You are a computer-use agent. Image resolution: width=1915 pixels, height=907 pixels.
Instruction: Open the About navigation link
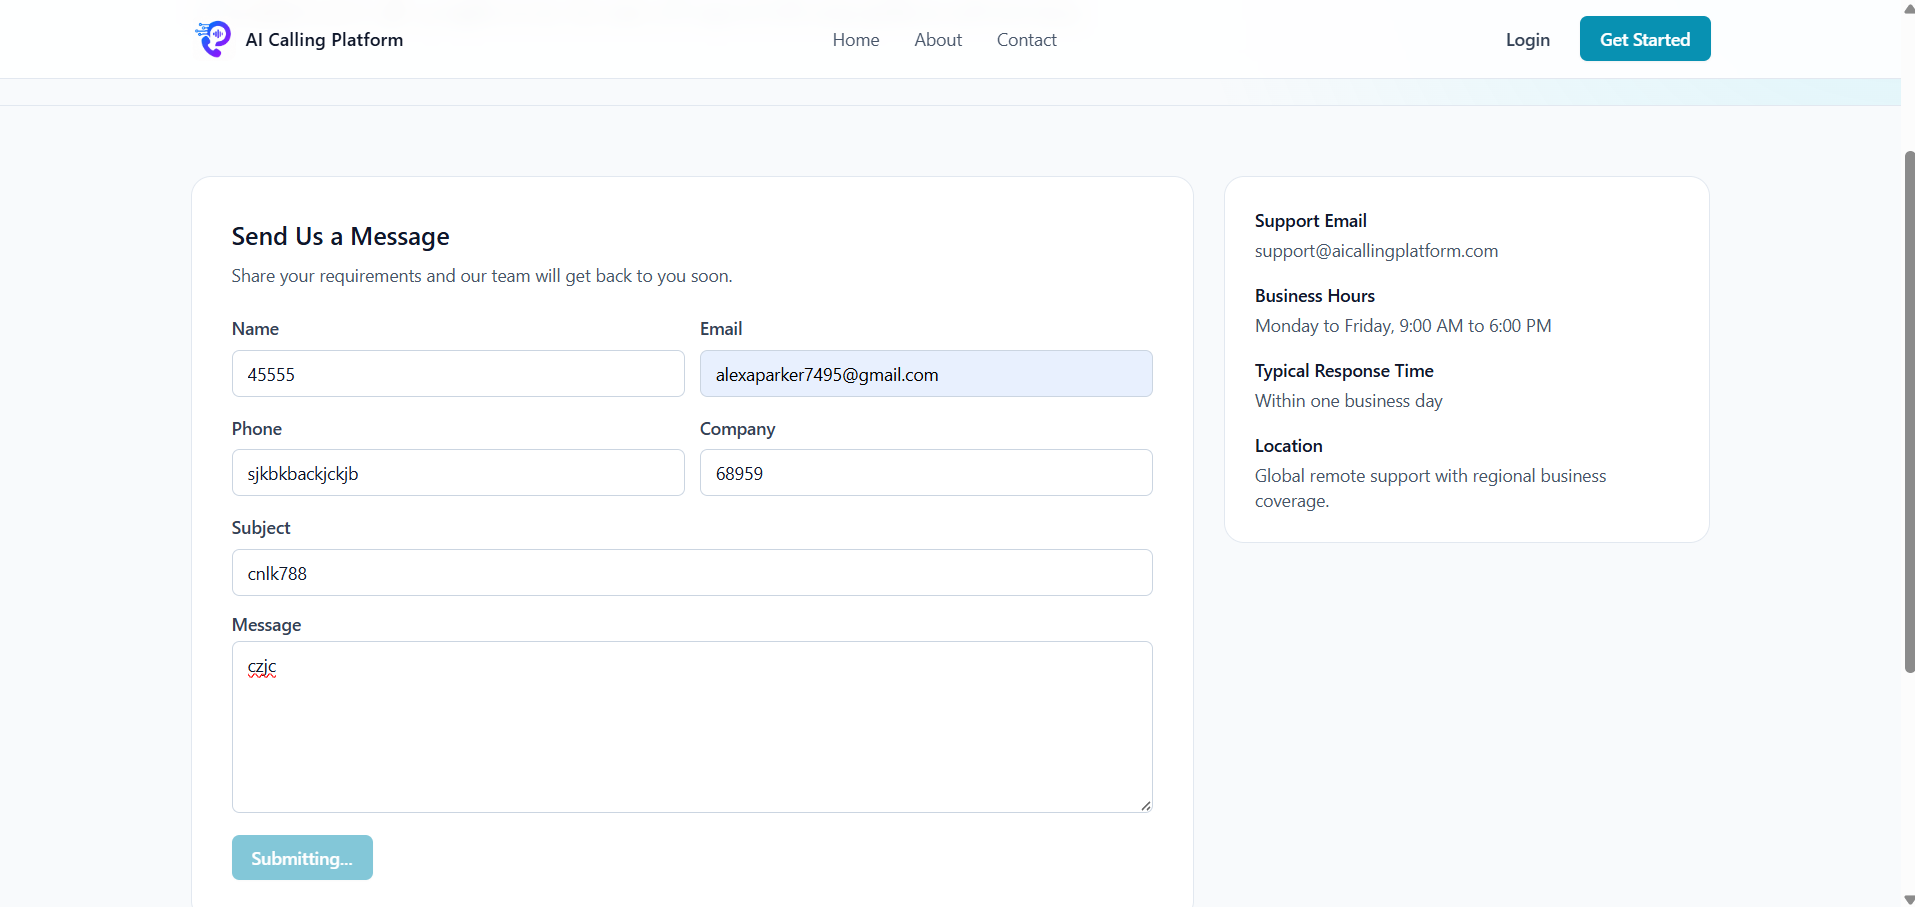pyautogui.click(x=938, y=40)
